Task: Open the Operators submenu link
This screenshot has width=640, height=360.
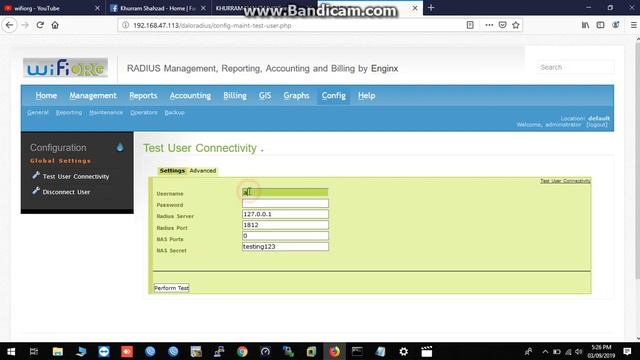Action: coord(144,112)
